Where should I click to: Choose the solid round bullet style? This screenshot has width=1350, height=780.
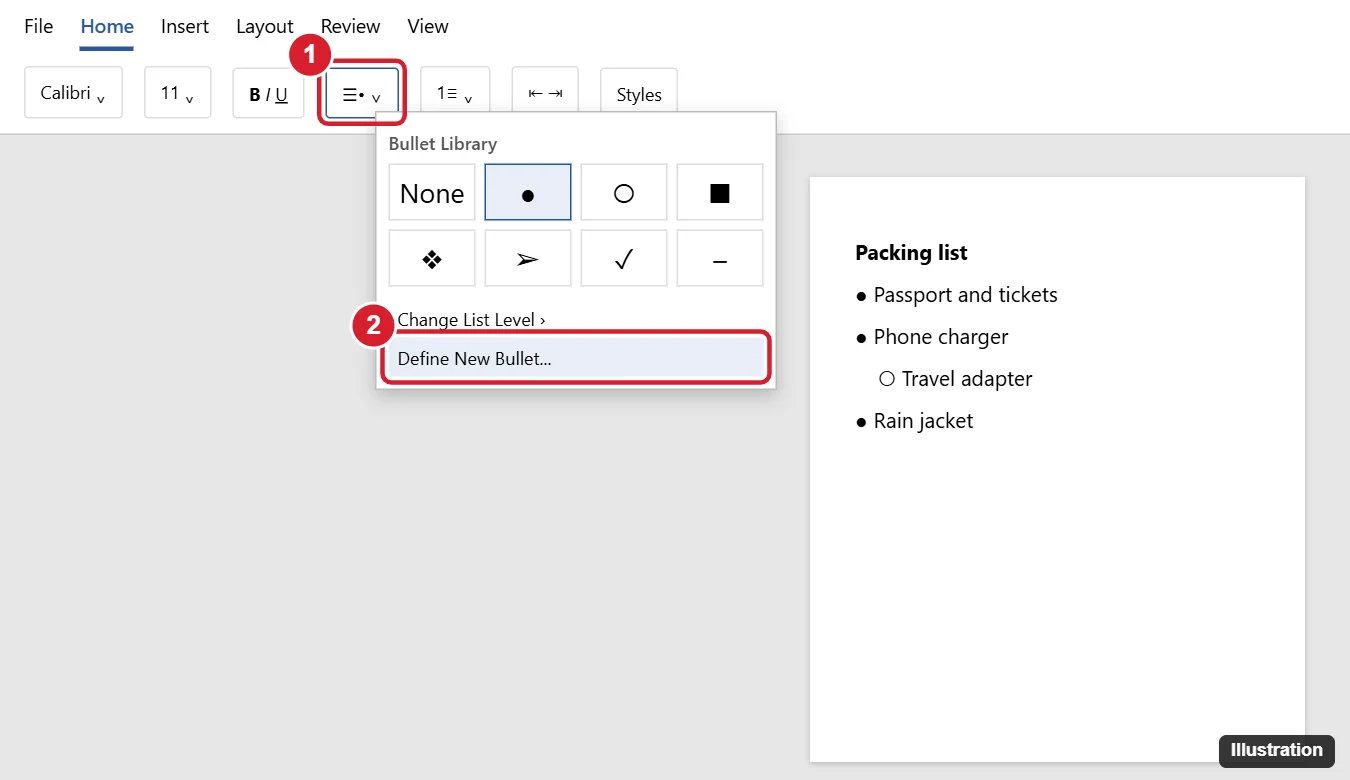[x=528, y=192]
